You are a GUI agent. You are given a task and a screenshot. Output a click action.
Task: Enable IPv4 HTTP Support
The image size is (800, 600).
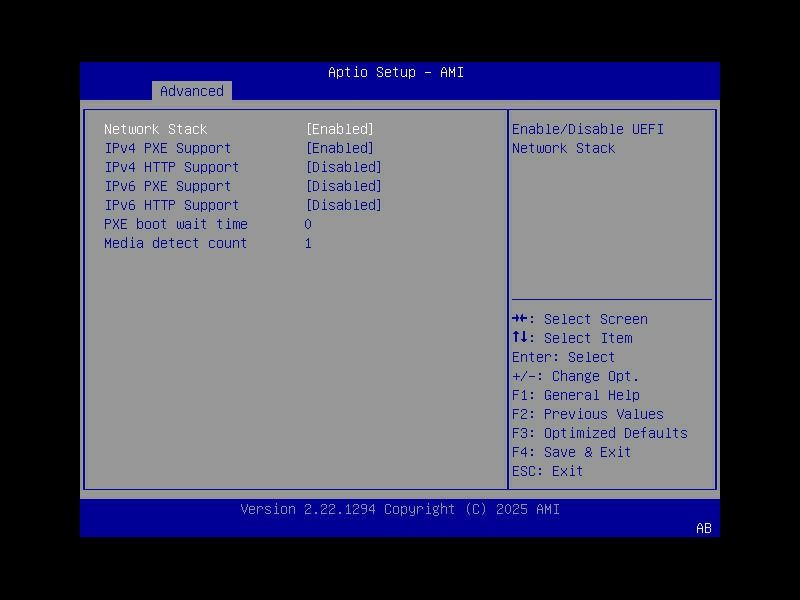click(345, 167)
